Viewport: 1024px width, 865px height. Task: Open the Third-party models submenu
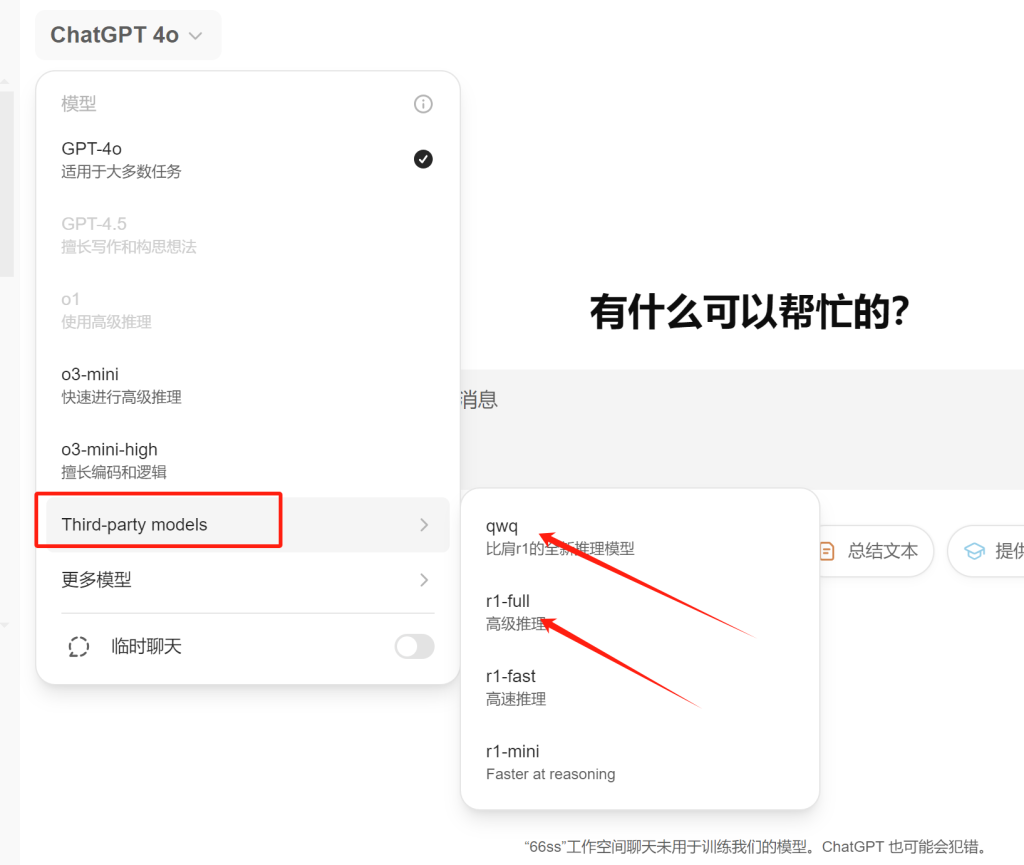coord(248,525)
